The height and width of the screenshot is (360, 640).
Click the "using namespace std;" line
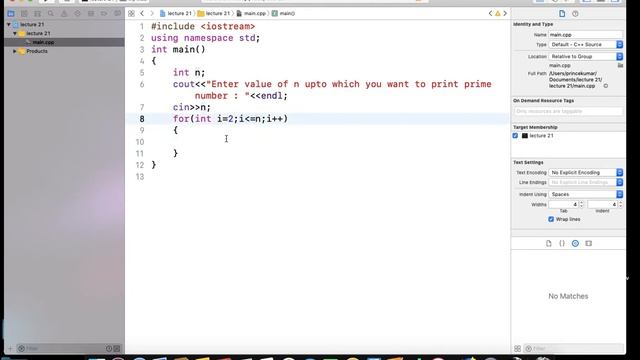click(205, 38)
